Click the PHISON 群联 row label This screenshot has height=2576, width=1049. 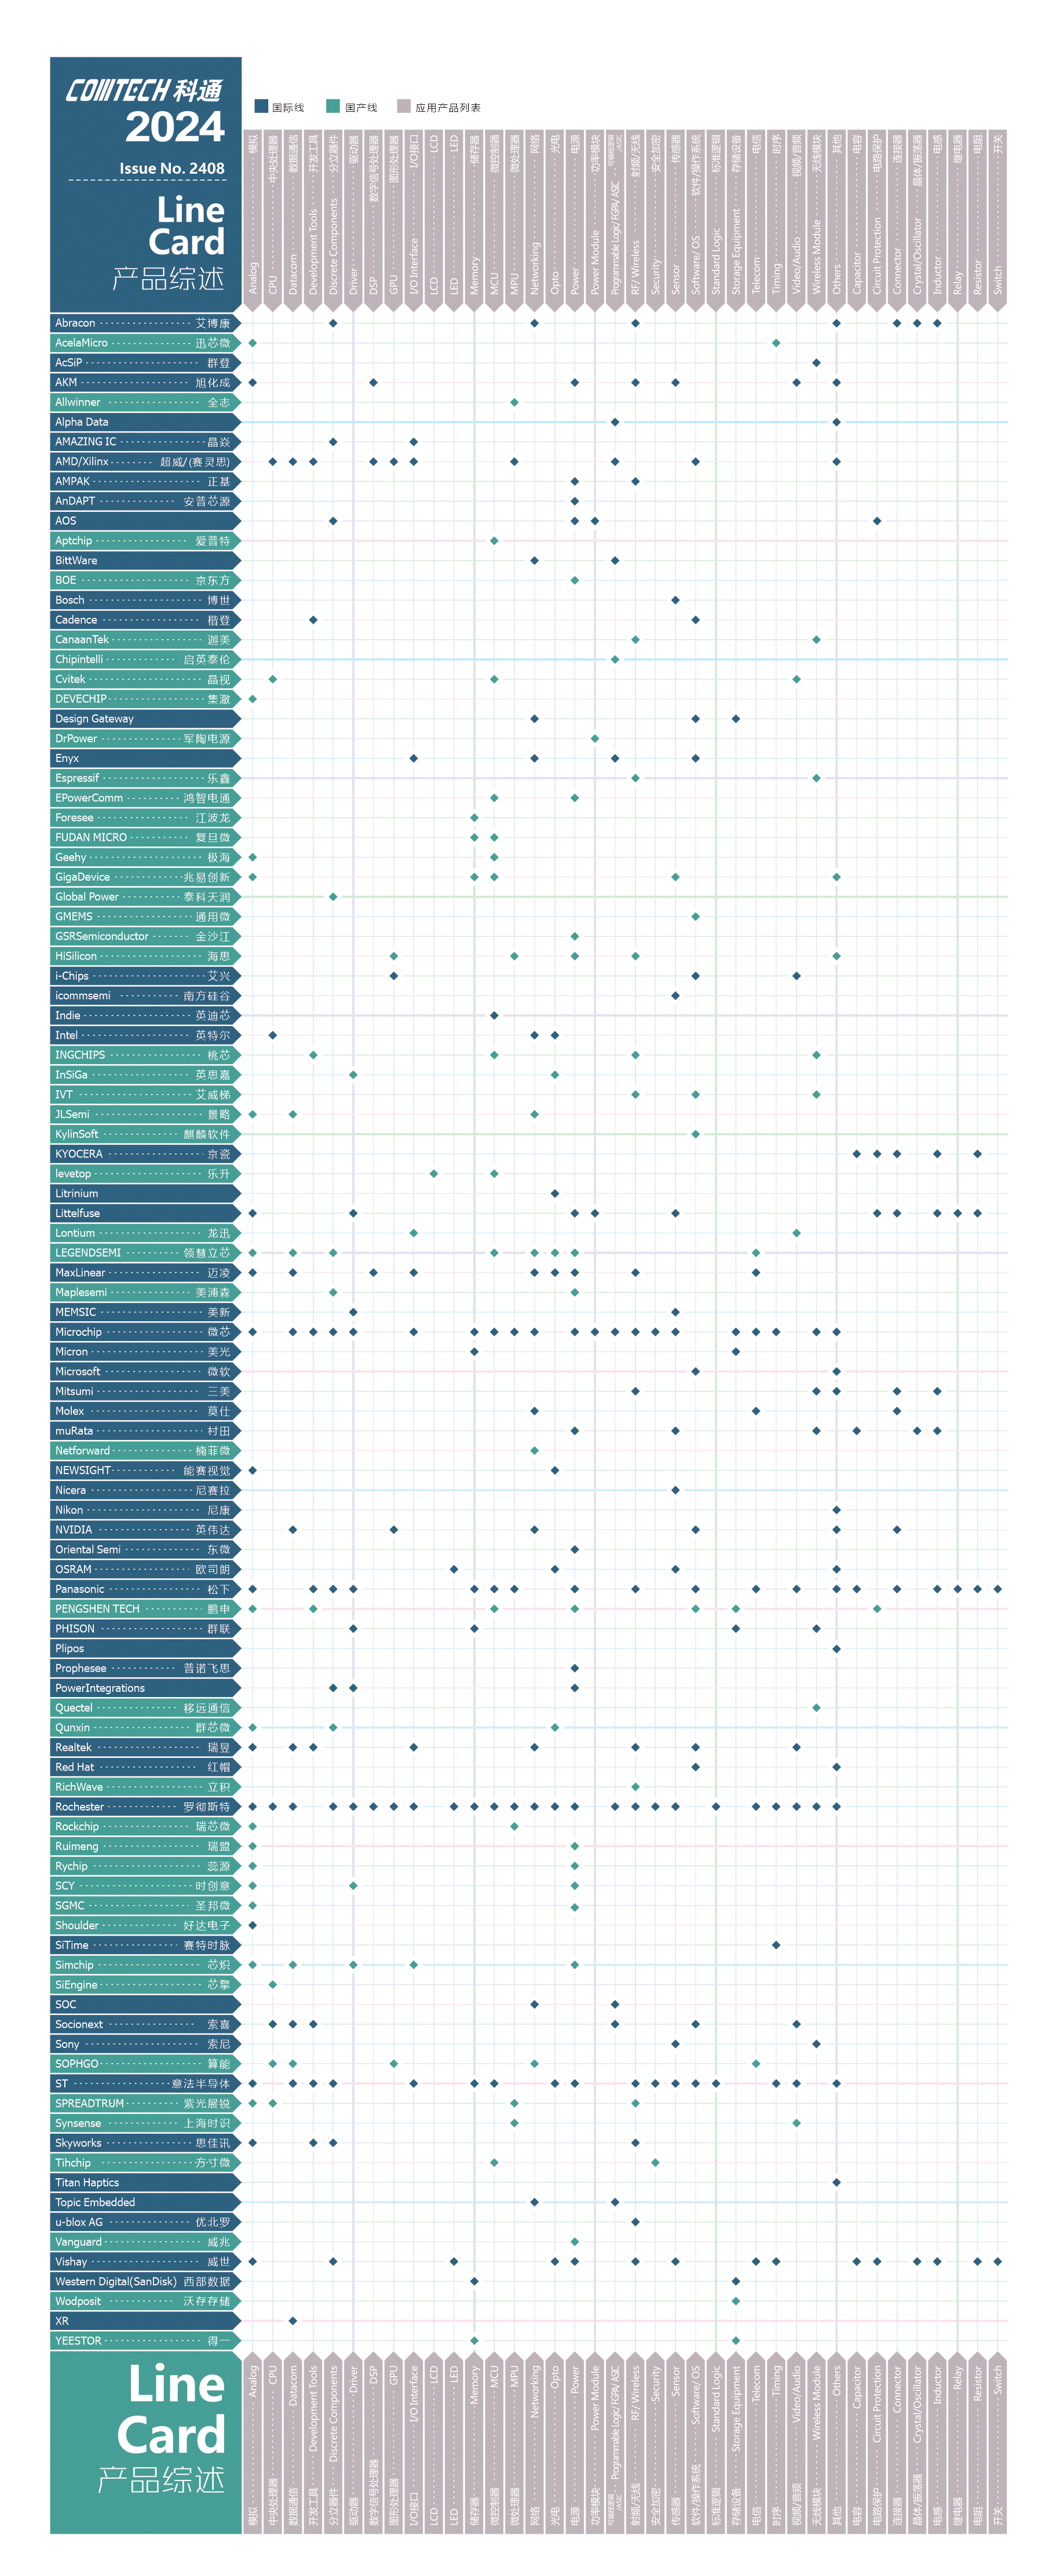pos(145,1629)
